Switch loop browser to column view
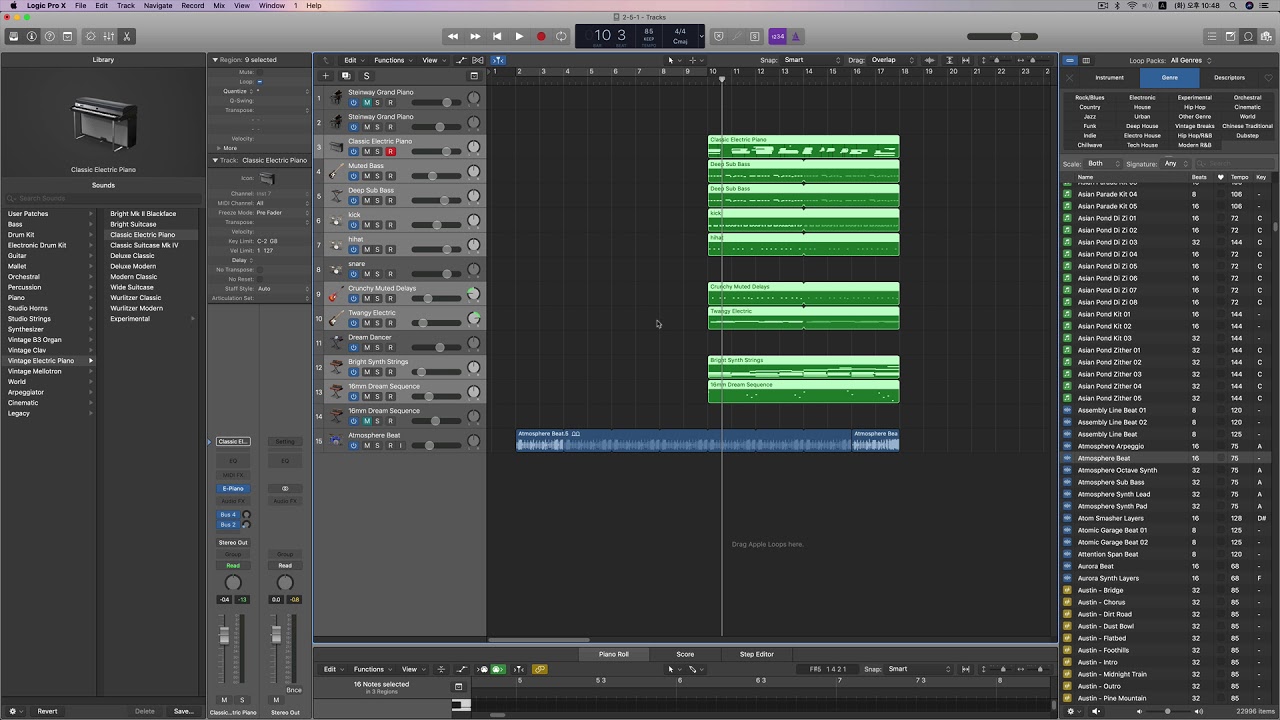The width and height of the screenshot is (1280, 720). pyautogui.click(x=1086, y=61)
